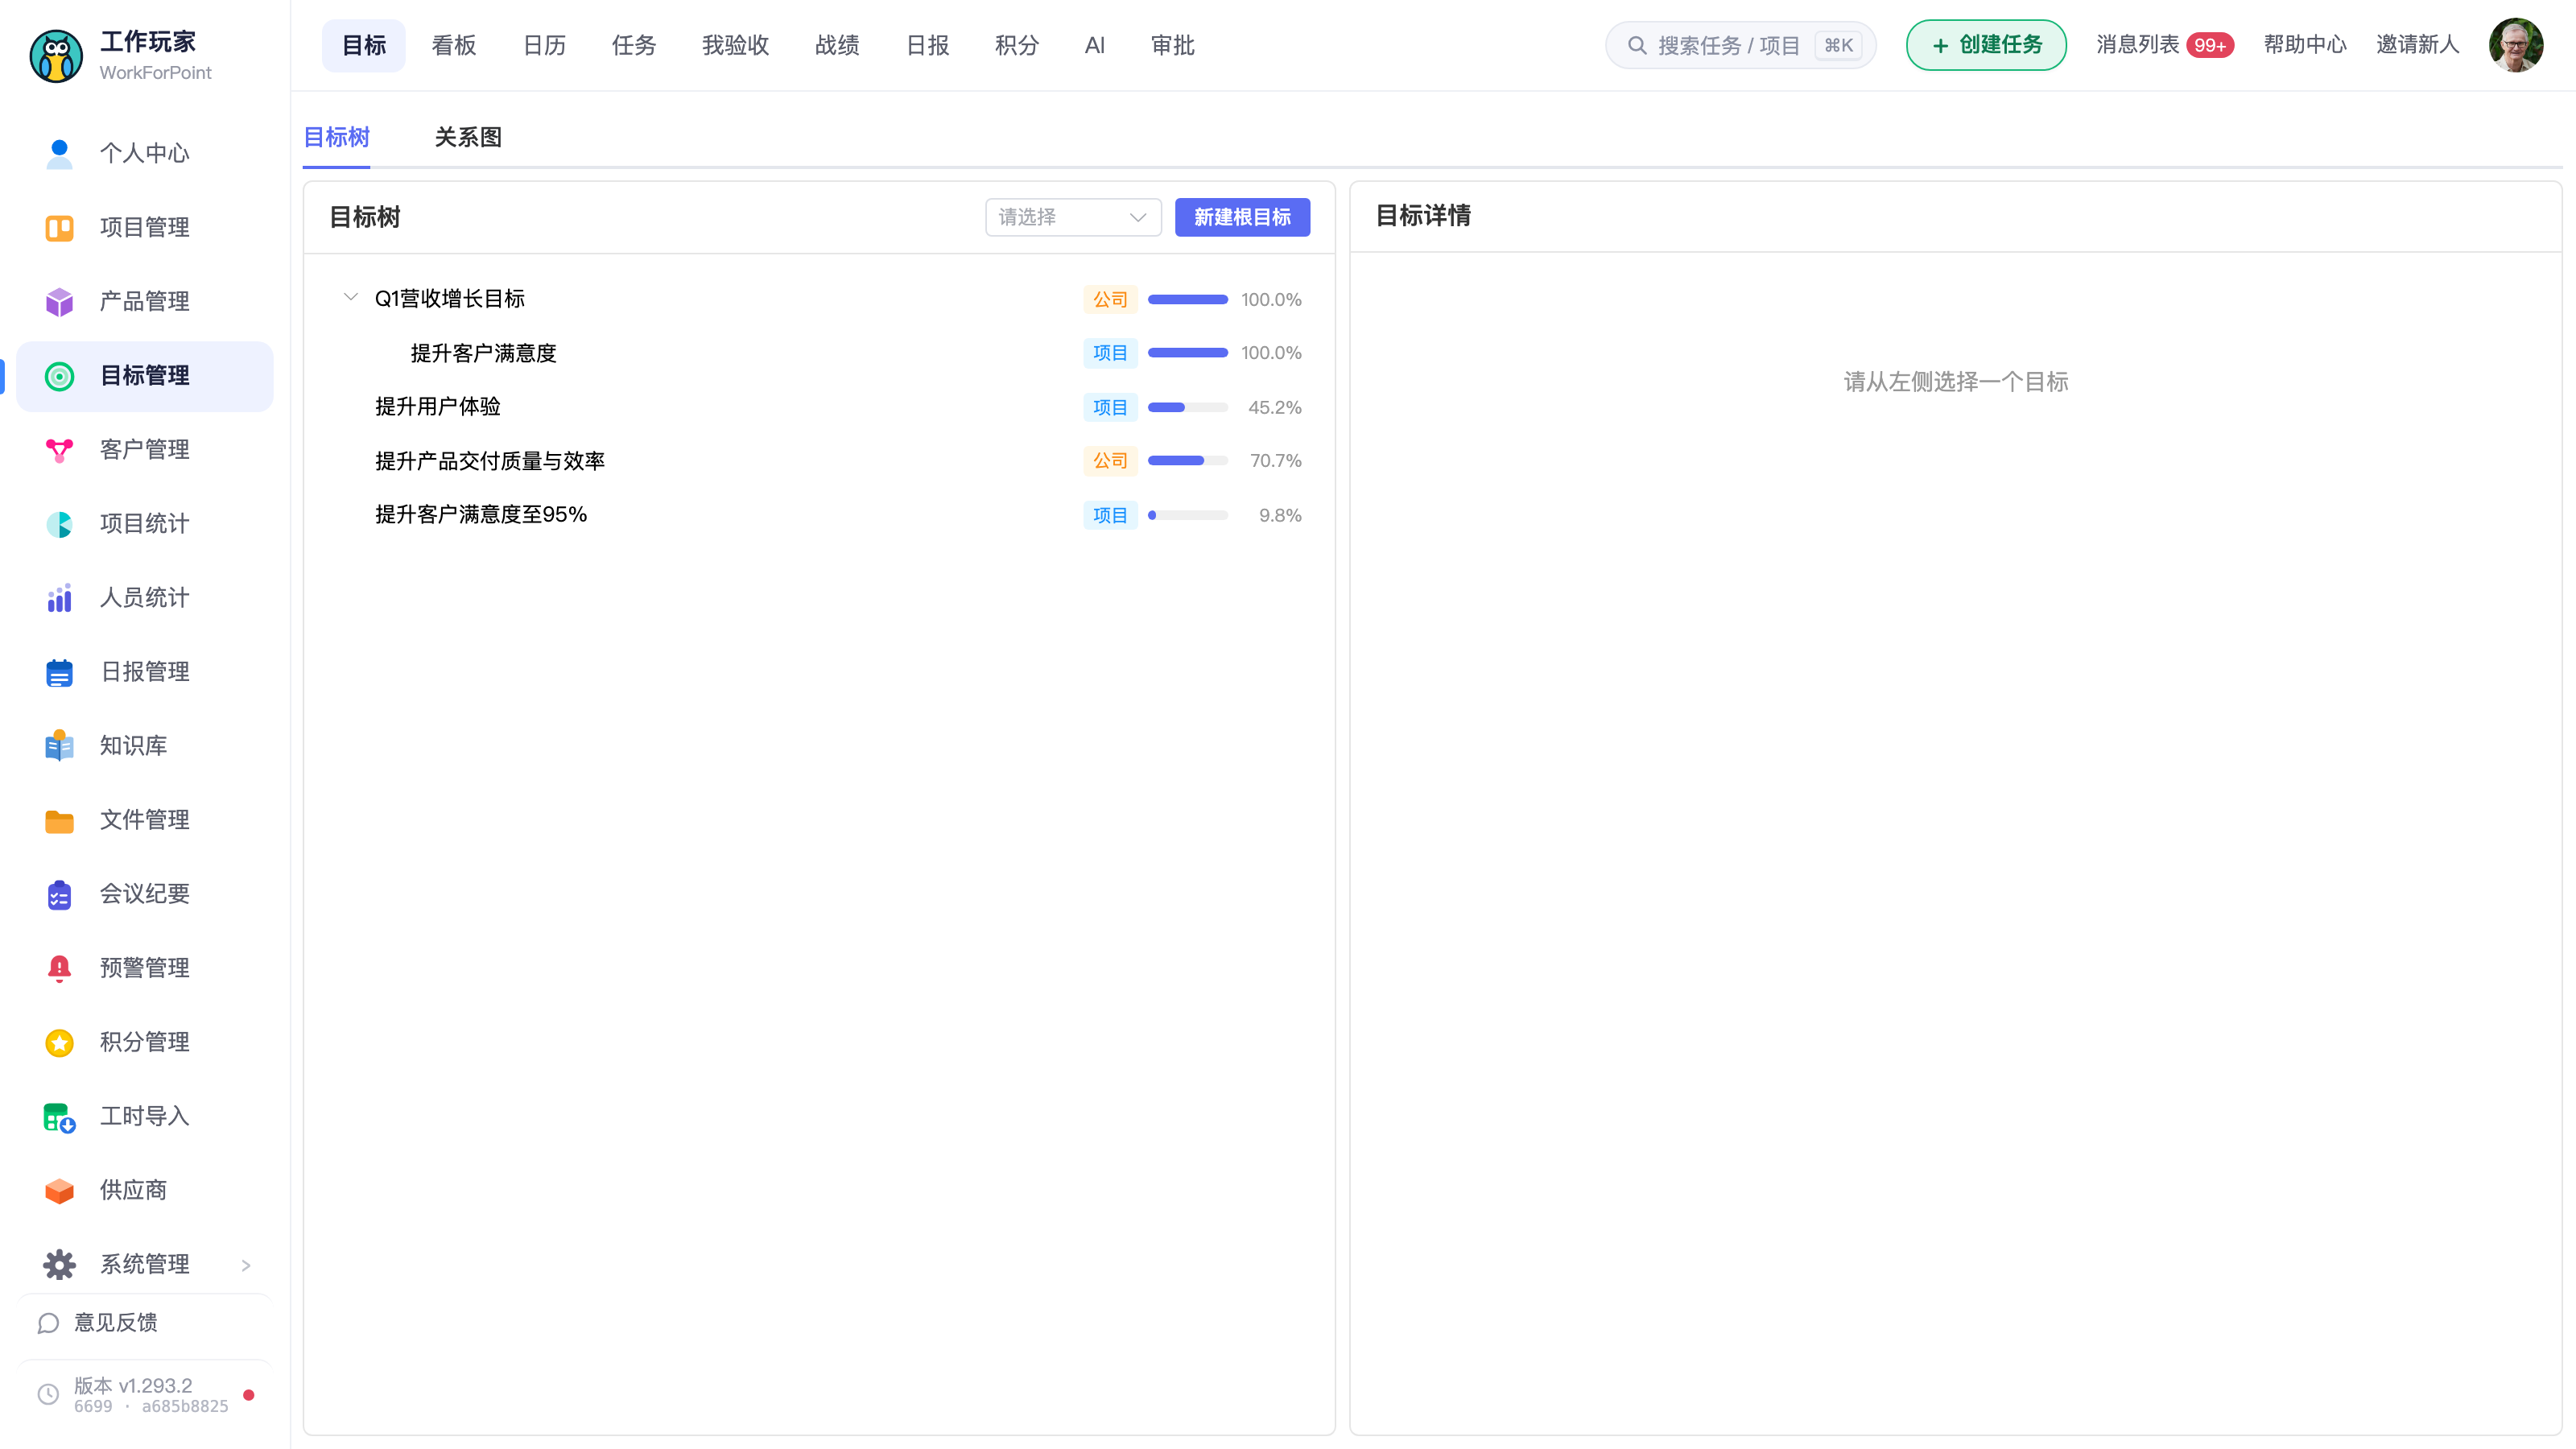
Task: Open 日报管理 calendar icon
Action: pos(59,672)
